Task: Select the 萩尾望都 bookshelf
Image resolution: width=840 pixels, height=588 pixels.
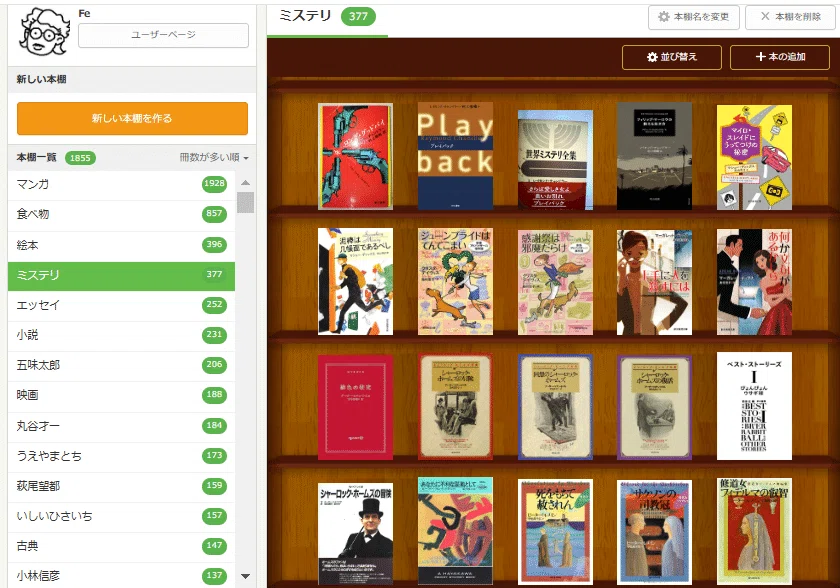Action: pyautogui.click(x=122, y=486)
